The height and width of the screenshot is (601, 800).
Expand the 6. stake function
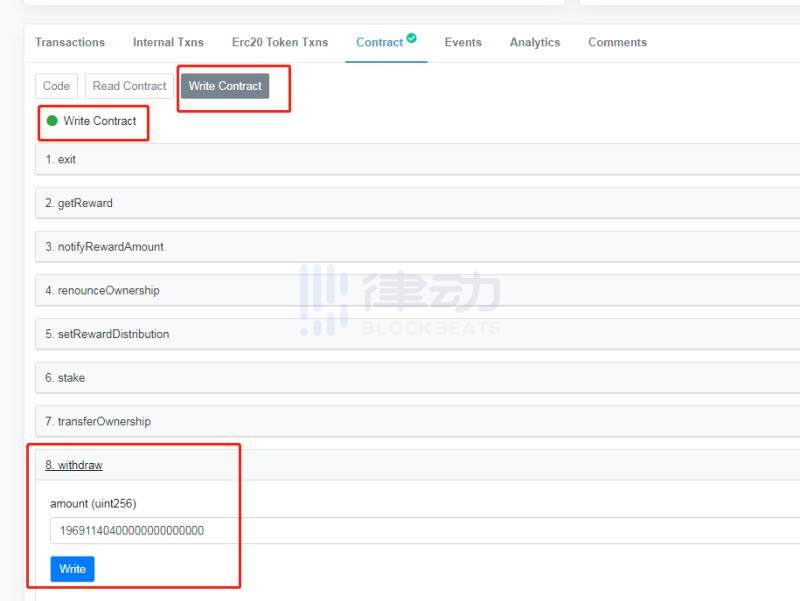(417, 378)
